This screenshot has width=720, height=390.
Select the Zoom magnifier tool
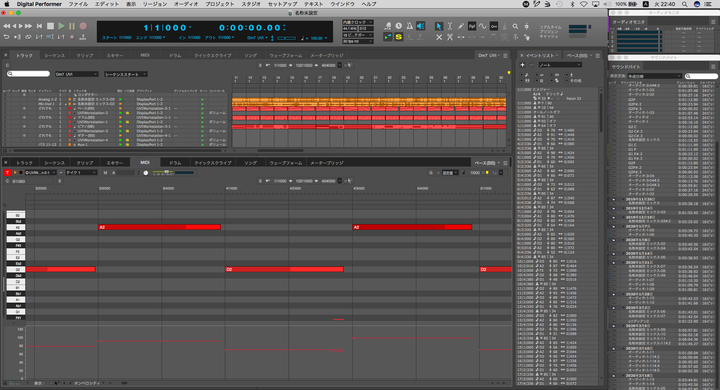(516, 26)
